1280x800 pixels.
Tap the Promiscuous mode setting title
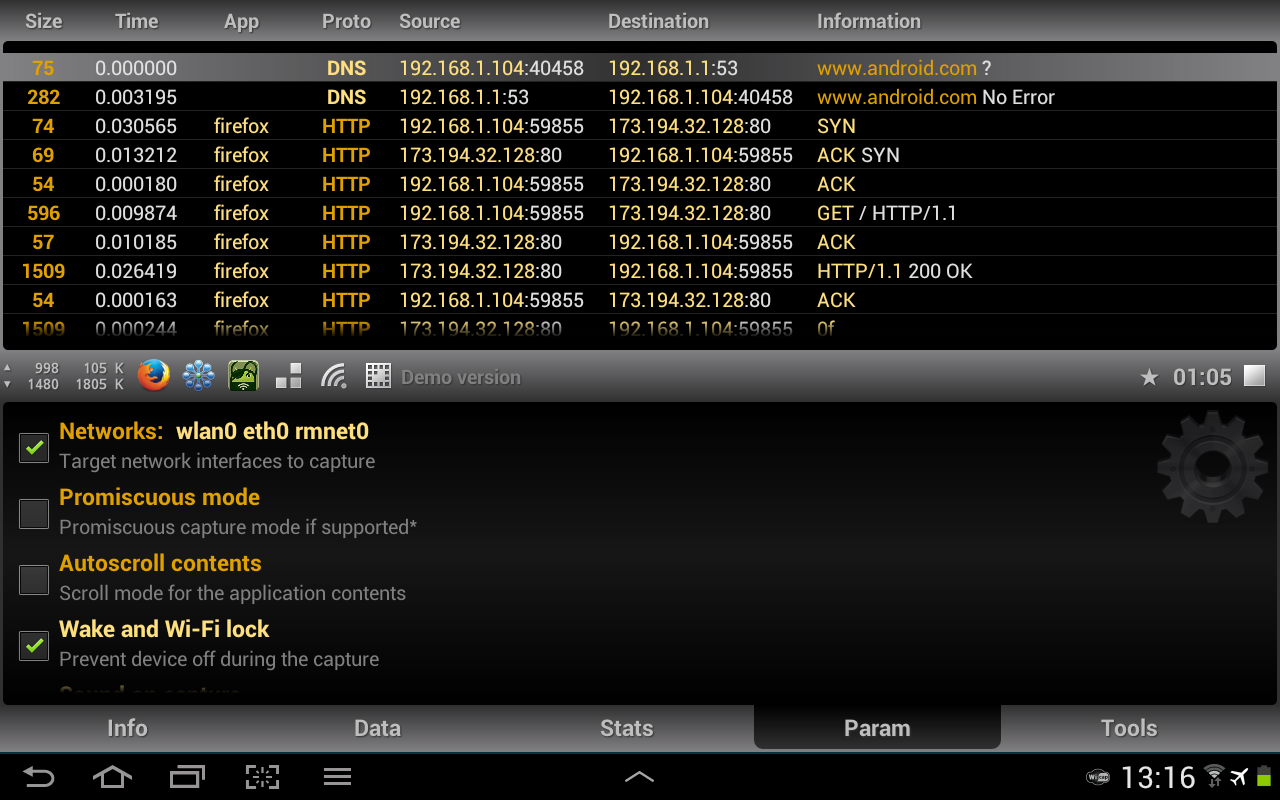(159, 497)
